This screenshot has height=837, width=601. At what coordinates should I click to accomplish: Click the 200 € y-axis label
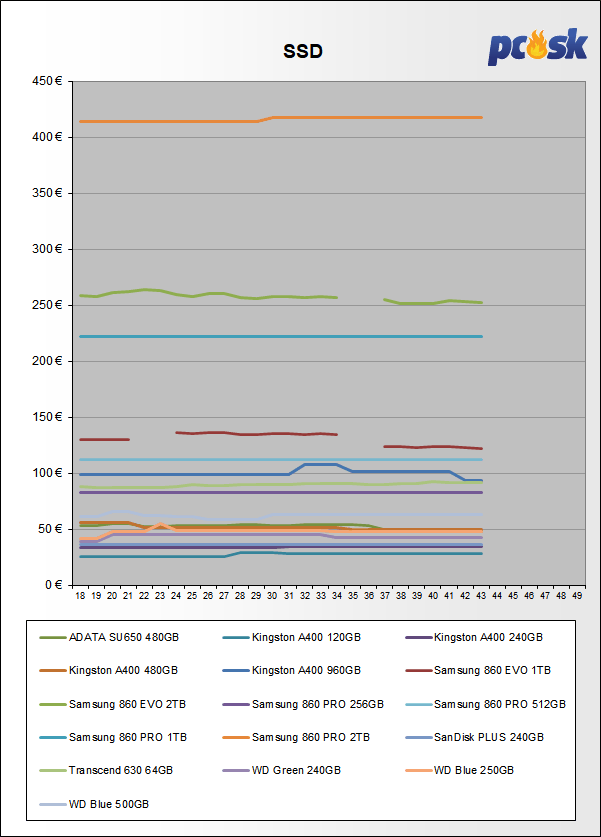pyautogui.click(x=47, y=361)
